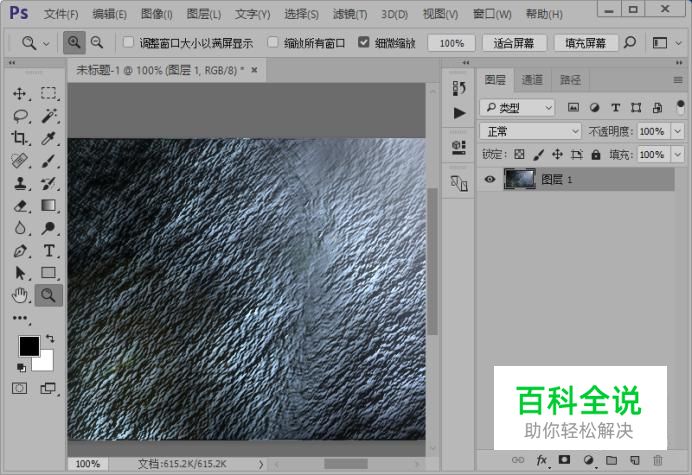Change the screen mode
692x475 pixels.
48,388
